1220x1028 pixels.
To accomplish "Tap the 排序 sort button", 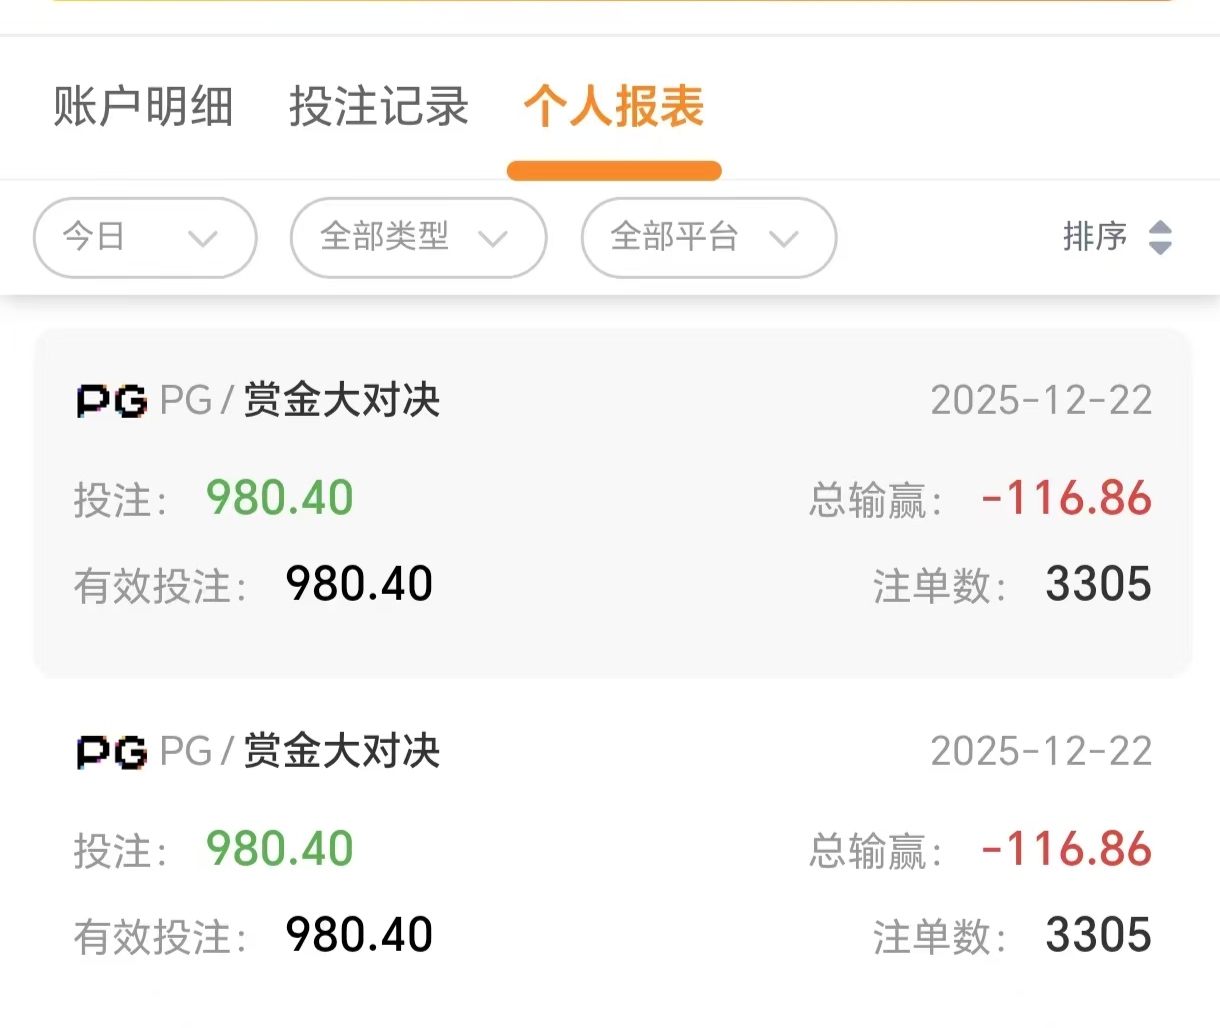I will pyautogui.click(x=1096, y=238).
